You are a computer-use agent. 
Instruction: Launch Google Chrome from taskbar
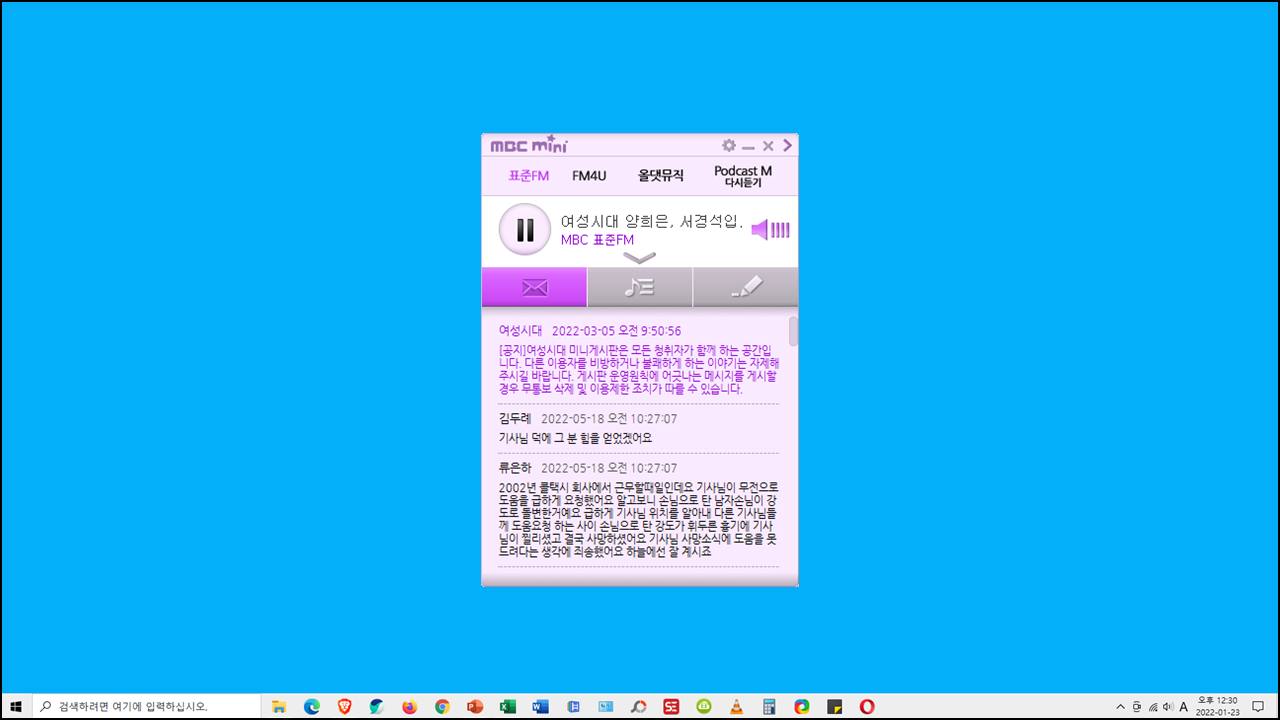(442, 706)
